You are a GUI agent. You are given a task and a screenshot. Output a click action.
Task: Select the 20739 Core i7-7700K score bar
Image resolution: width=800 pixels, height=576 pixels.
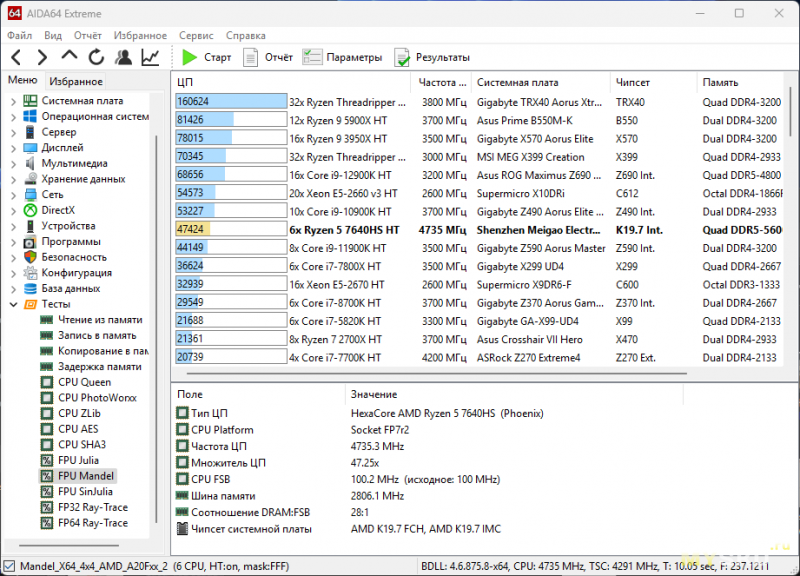coord(231,357)
